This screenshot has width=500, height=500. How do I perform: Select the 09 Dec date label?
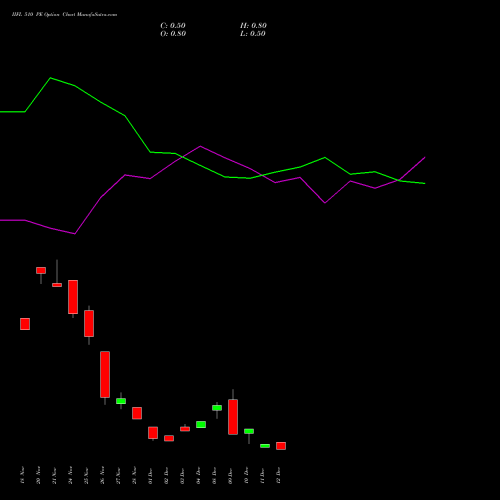pos(230,475)
